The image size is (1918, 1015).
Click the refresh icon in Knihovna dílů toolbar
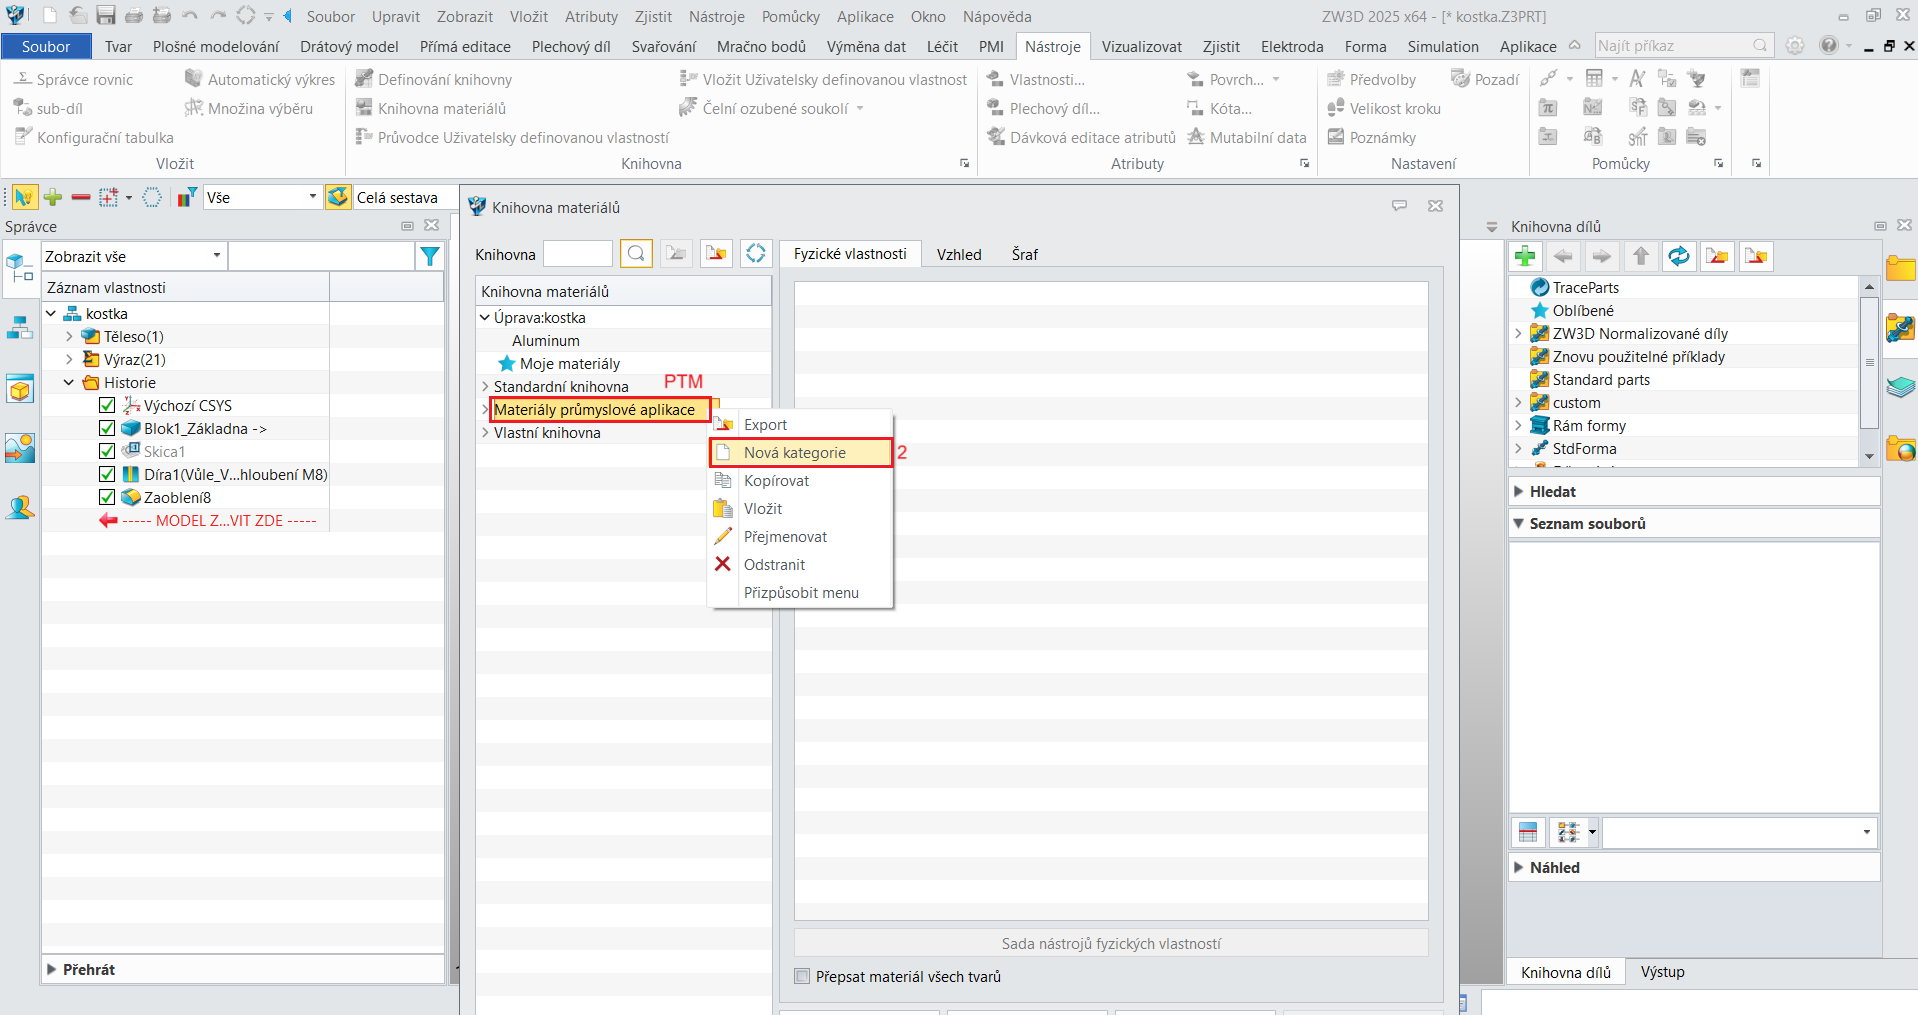[1678, 257]
